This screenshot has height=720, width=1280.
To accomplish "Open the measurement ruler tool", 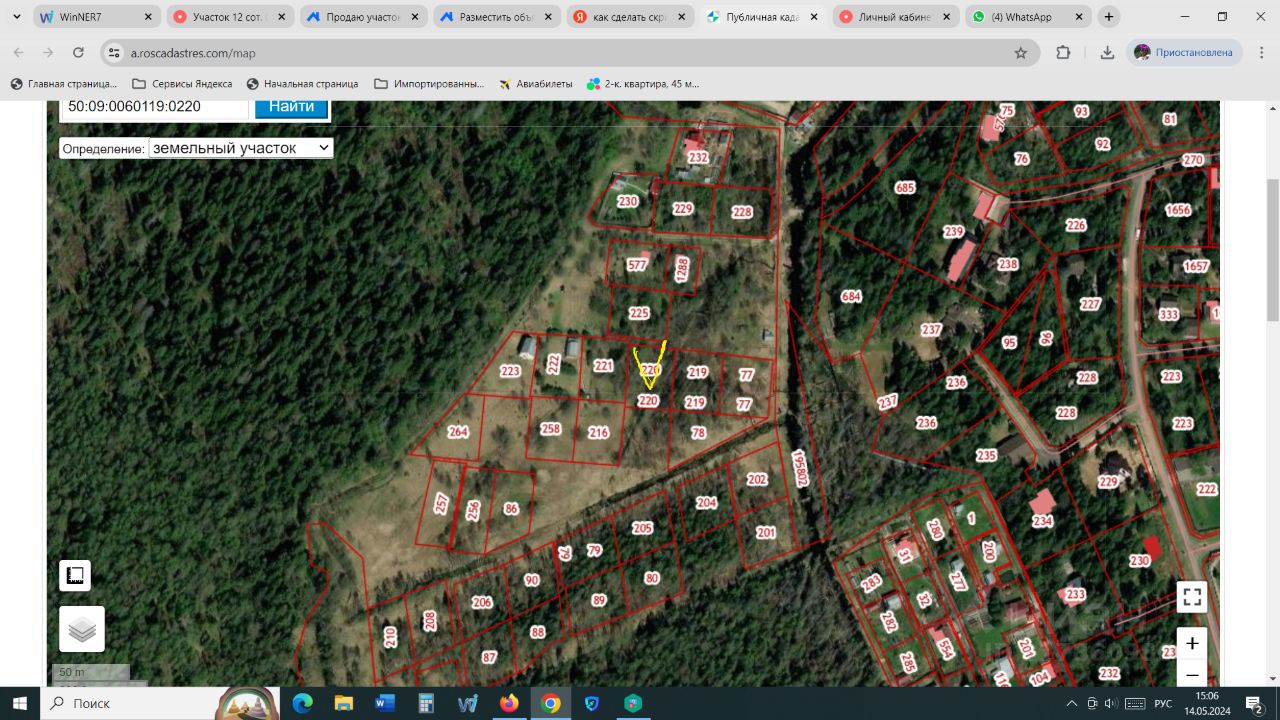I will (75, 576).
